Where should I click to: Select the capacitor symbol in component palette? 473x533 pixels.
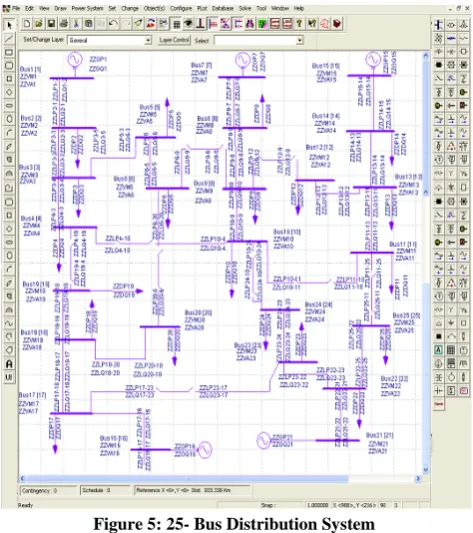point(439,391)
